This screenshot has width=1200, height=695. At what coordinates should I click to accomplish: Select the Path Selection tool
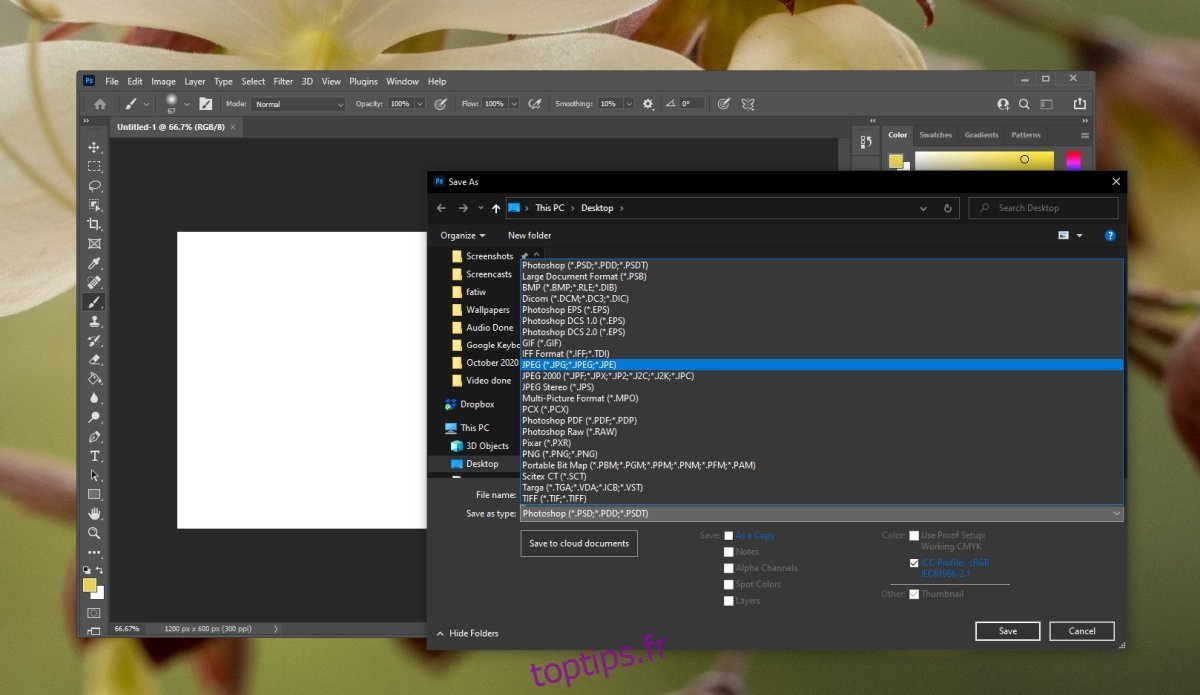tap(94, 475)
